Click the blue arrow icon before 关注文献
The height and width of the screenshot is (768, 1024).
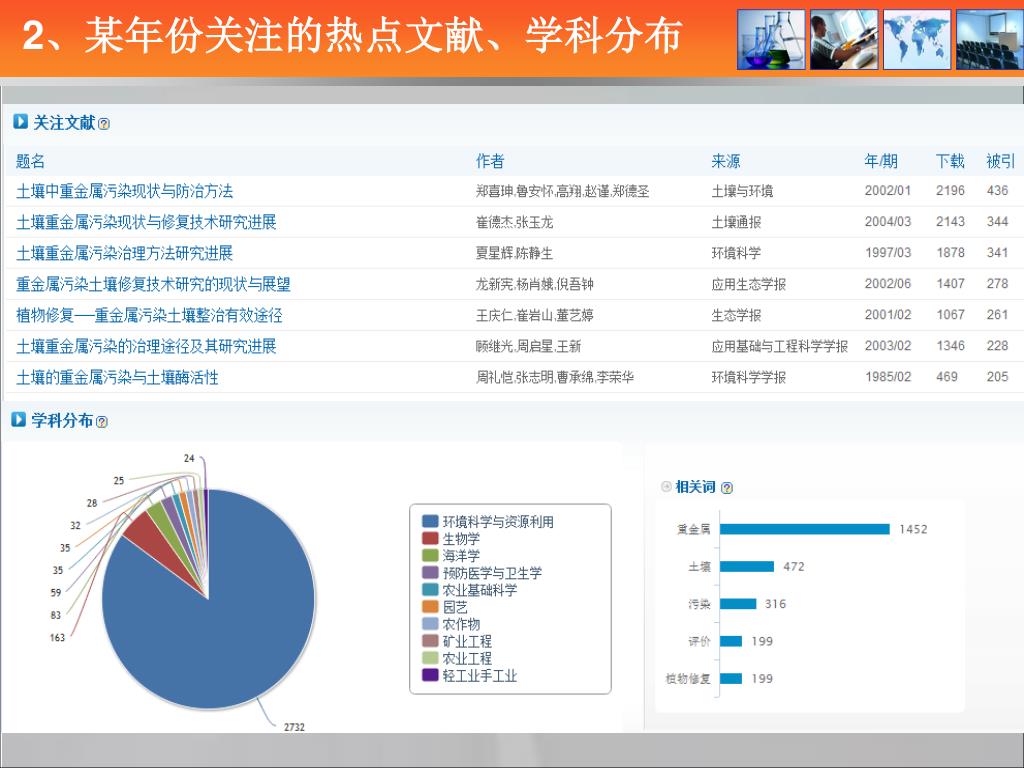20,121
